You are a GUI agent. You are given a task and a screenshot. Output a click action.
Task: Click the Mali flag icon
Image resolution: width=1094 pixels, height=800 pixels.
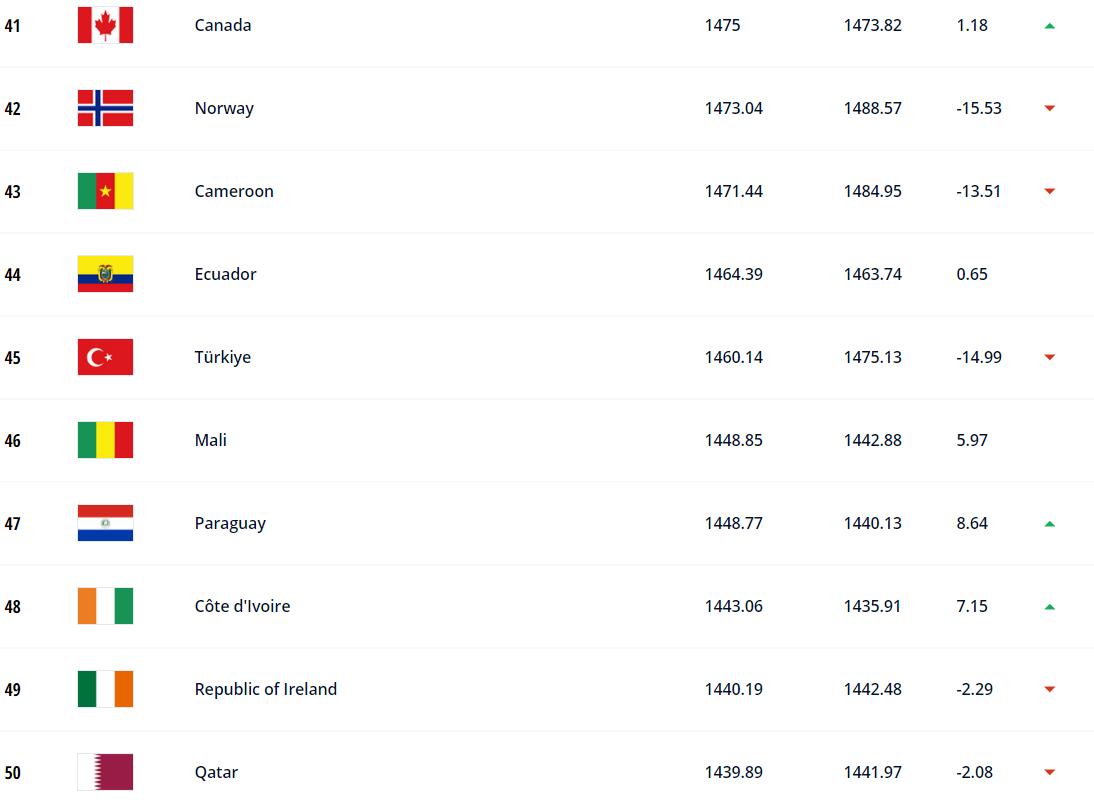pyautogui.click(x=105, y=440)
